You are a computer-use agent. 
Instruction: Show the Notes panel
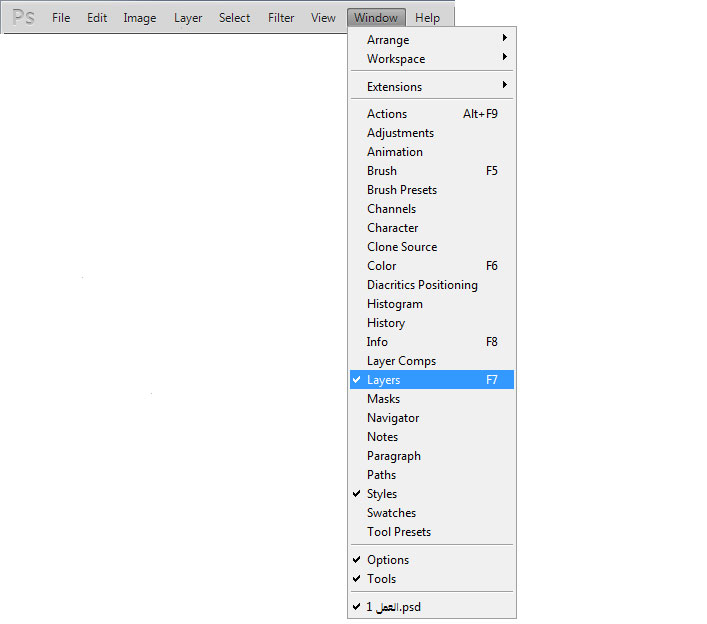[432, 436]
